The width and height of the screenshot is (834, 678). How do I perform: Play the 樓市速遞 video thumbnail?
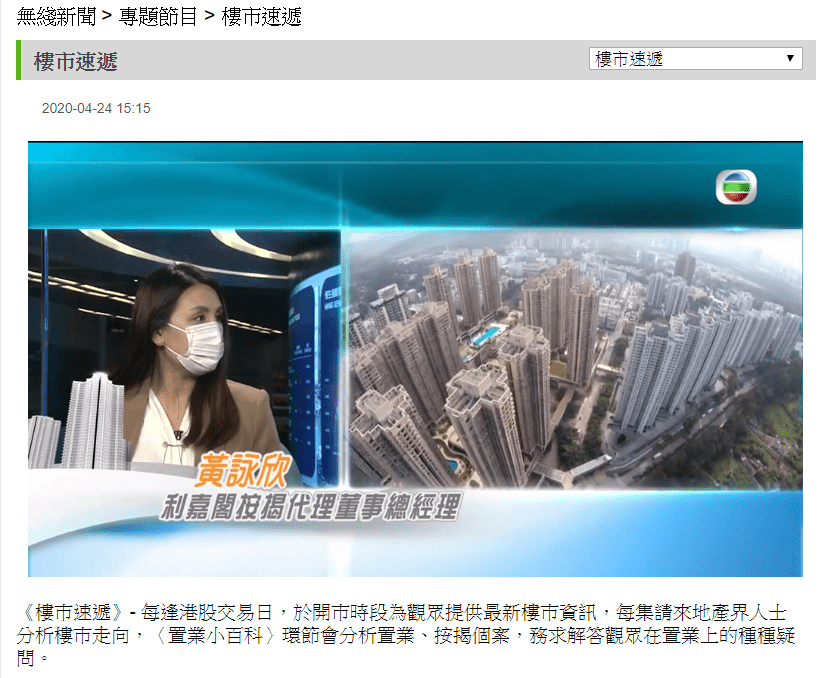pyautogui.click(x=415, y=359)
